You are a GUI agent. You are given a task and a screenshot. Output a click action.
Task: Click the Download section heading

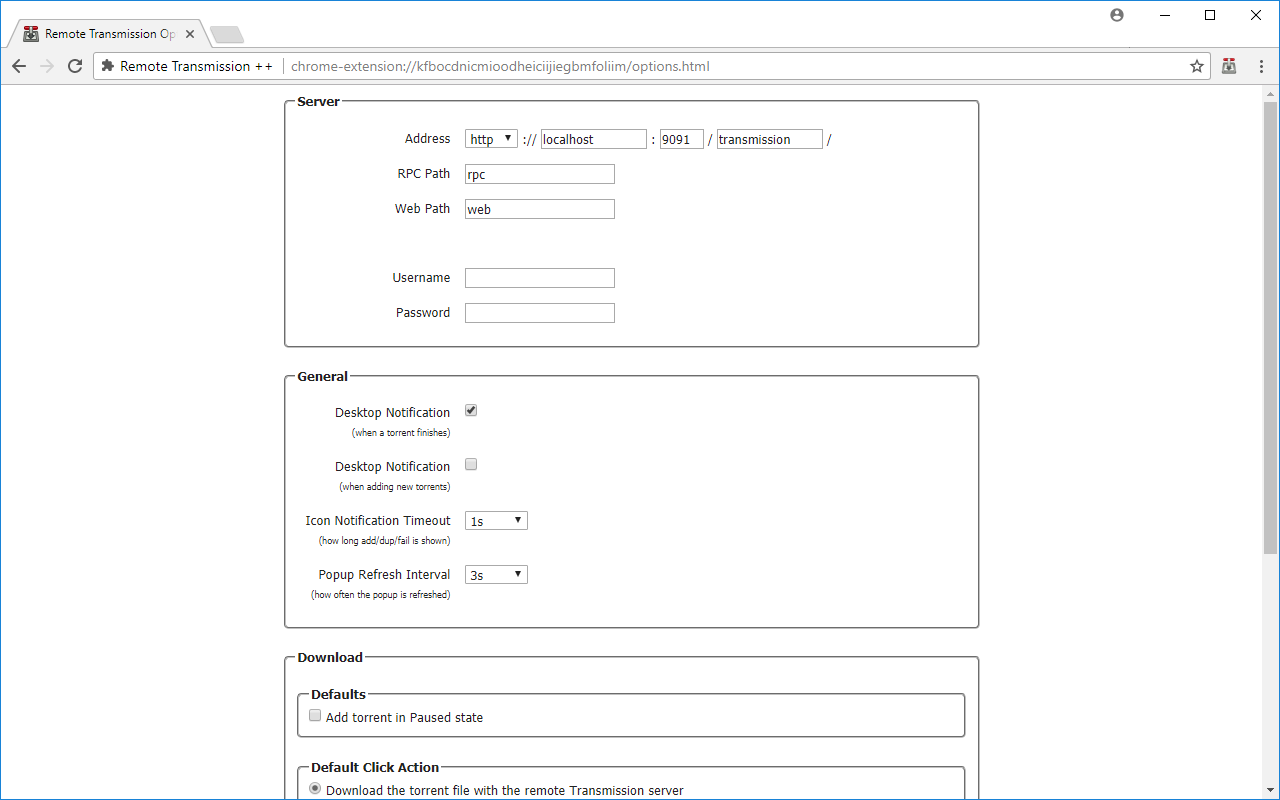pos(330,657)
